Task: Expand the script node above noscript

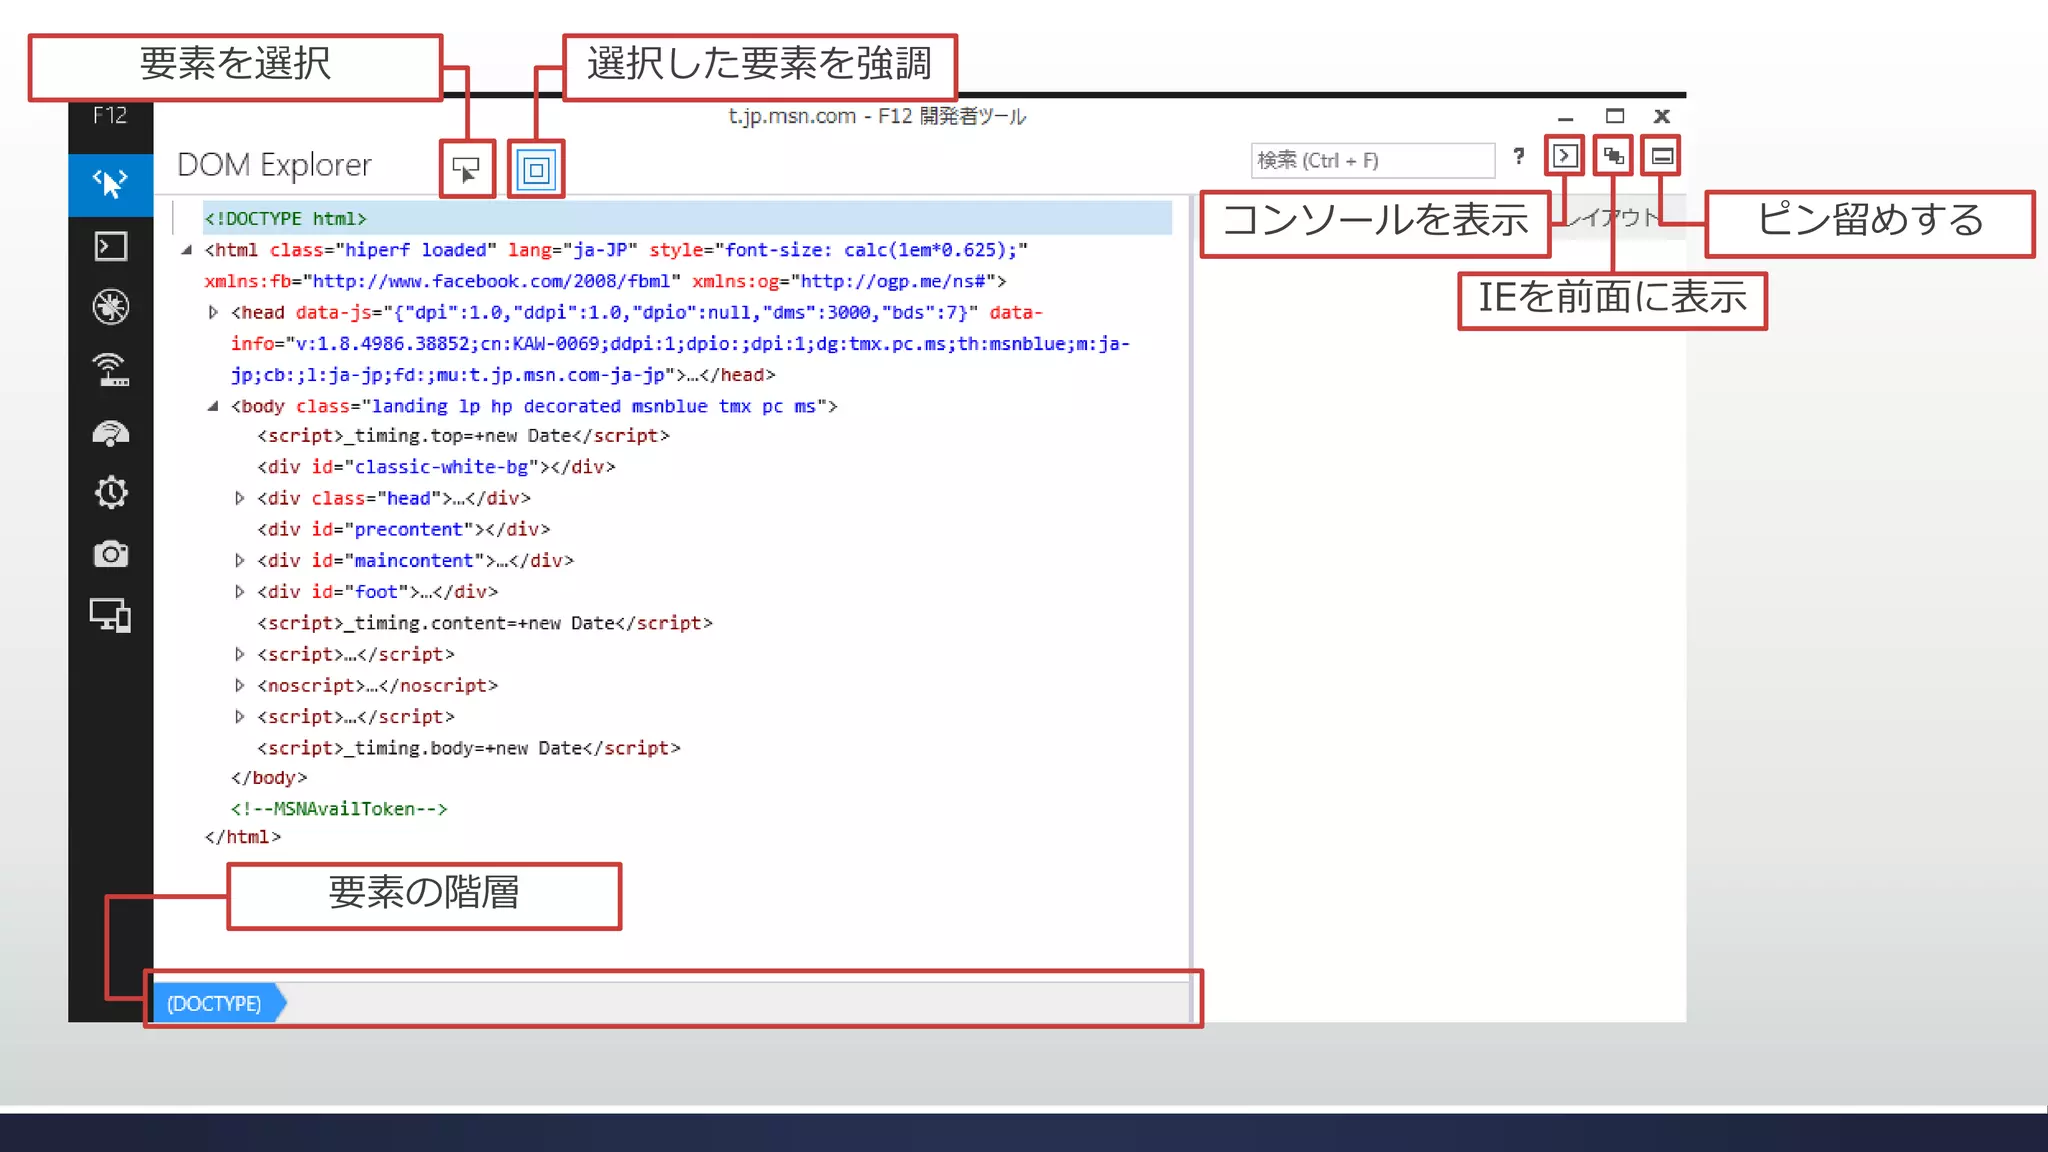Action: click(239, 654)
